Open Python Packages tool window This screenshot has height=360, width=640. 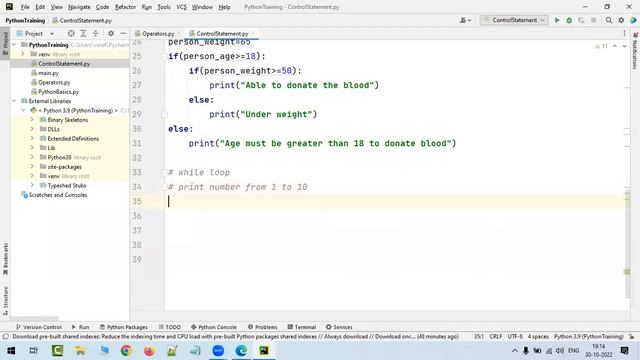pyautogui.click(x=124, y=327)
